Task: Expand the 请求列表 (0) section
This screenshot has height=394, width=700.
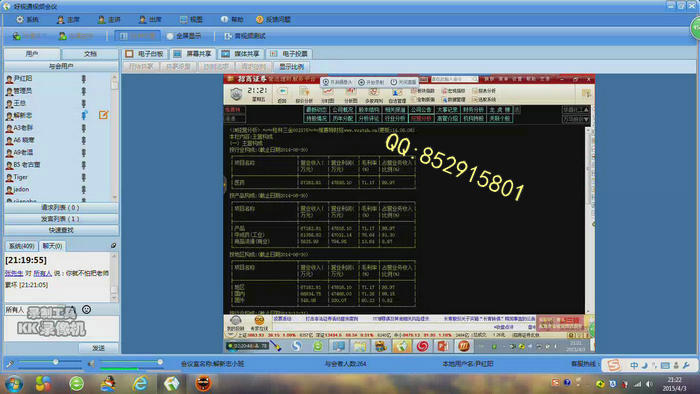Action: pyautogui.click(x=61, y=207)
